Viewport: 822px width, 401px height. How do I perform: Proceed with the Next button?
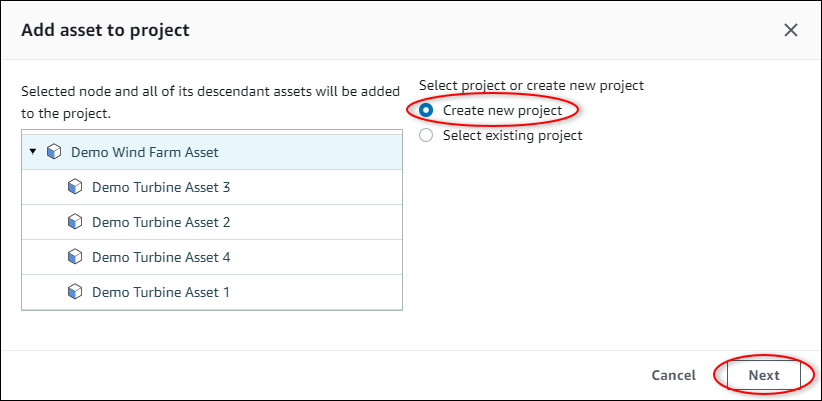tap(764, 375)
